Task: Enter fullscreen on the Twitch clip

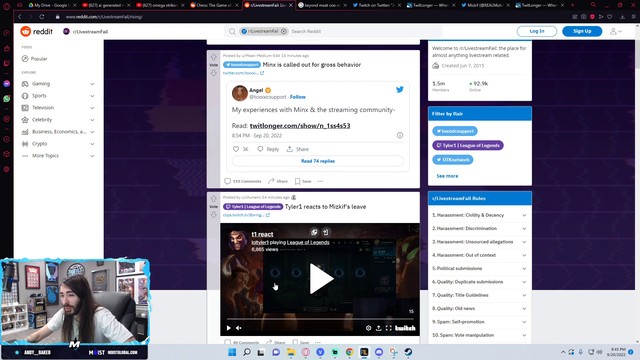Action: click(x=389, y=328)
